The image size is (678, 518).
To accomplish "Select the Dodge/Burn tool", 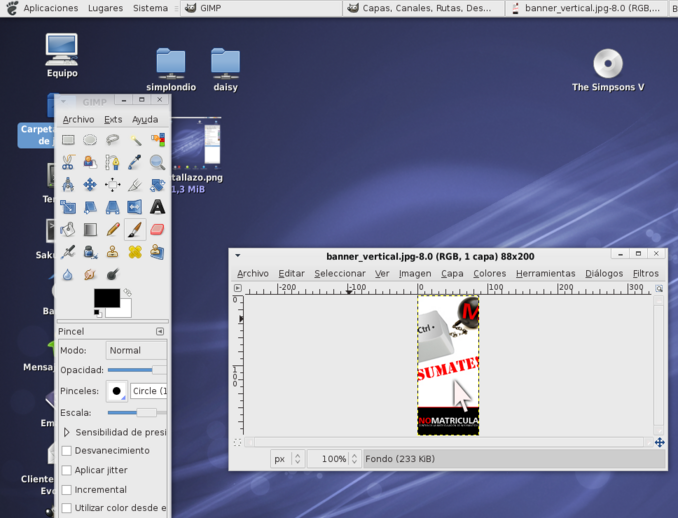I will click(112, 275).
